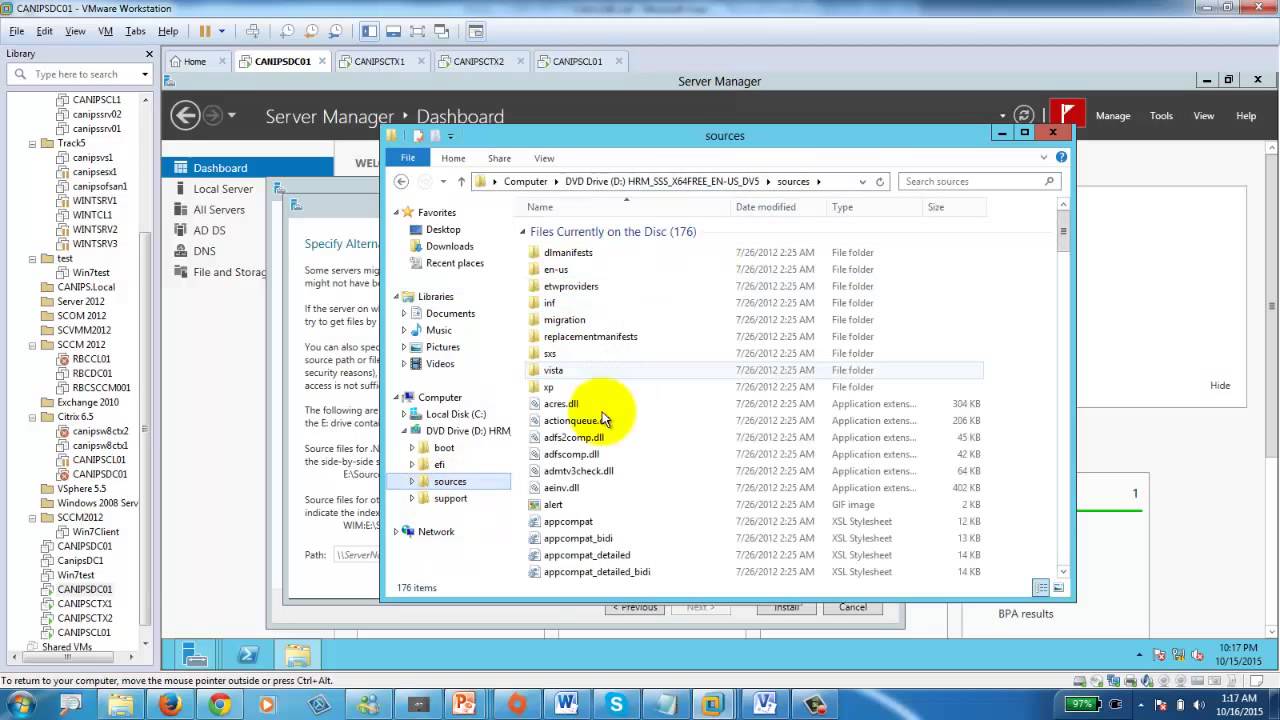Select the support folder in navigation tree
1280x720 pixels.
[x=450, y=498]
